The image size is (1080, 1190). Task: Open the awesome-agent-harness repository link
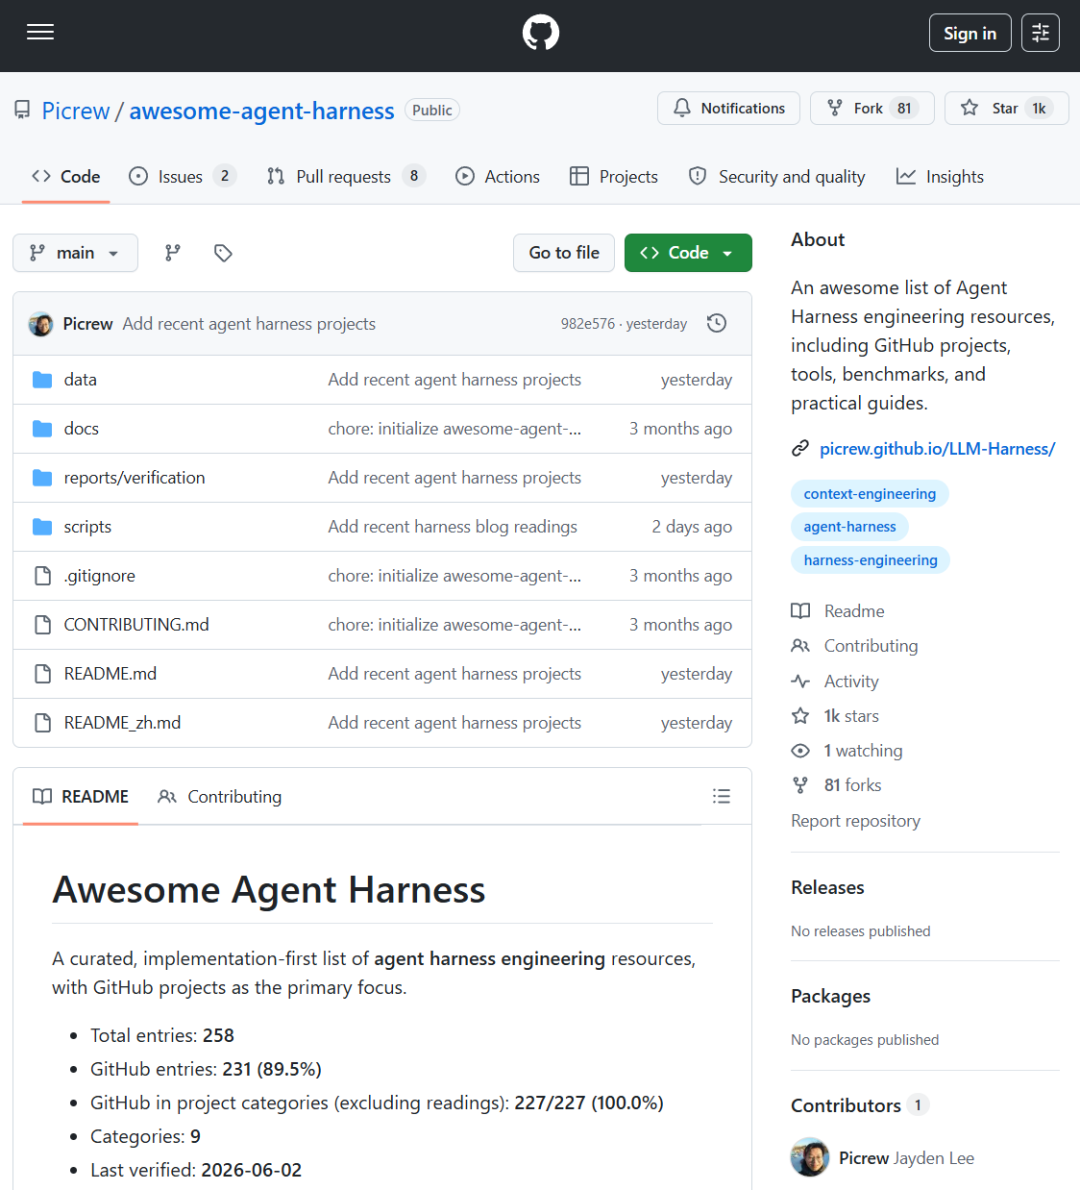(x=262, y=111)
